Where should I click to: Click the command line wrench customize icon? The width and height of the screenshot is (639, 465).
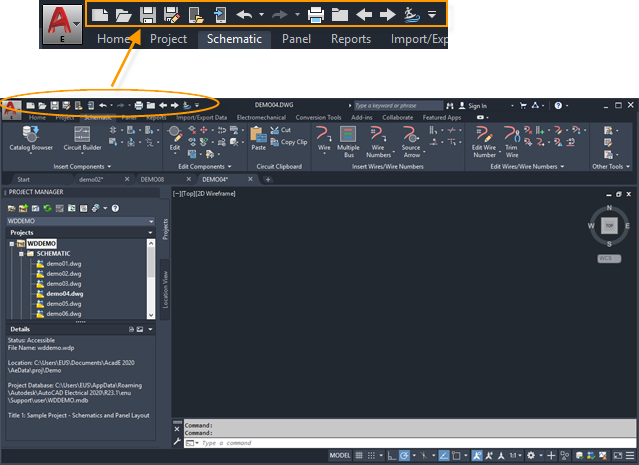177,441
